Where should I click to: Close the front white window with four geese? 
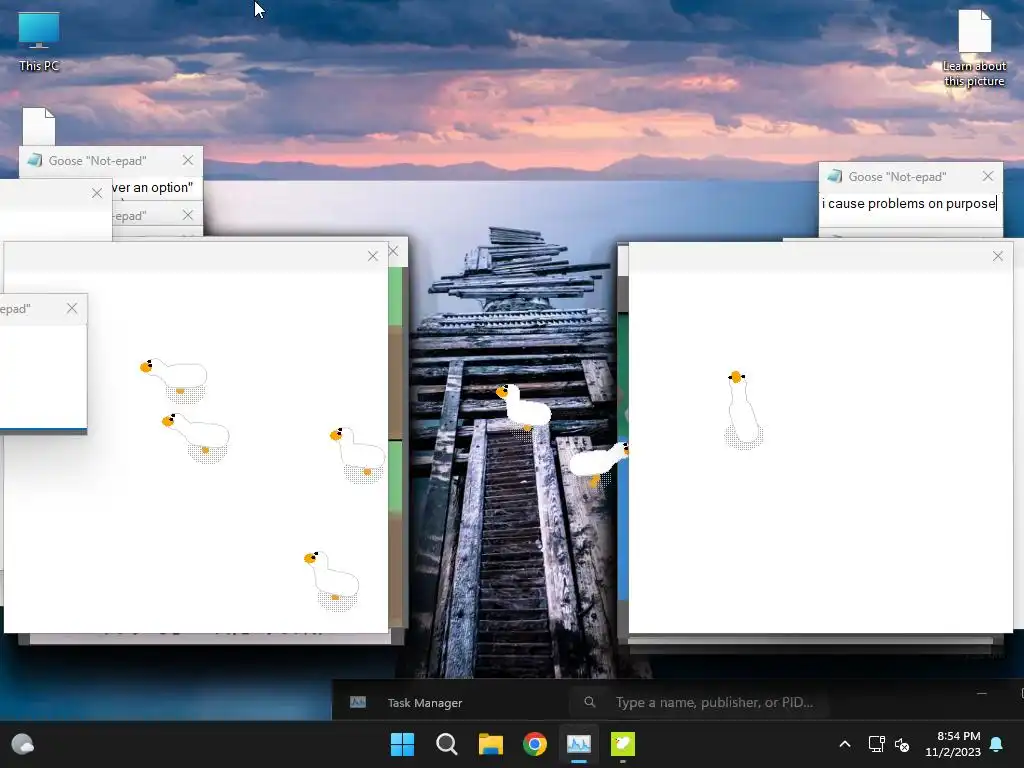pyautogui.click(x=373, y=256)
